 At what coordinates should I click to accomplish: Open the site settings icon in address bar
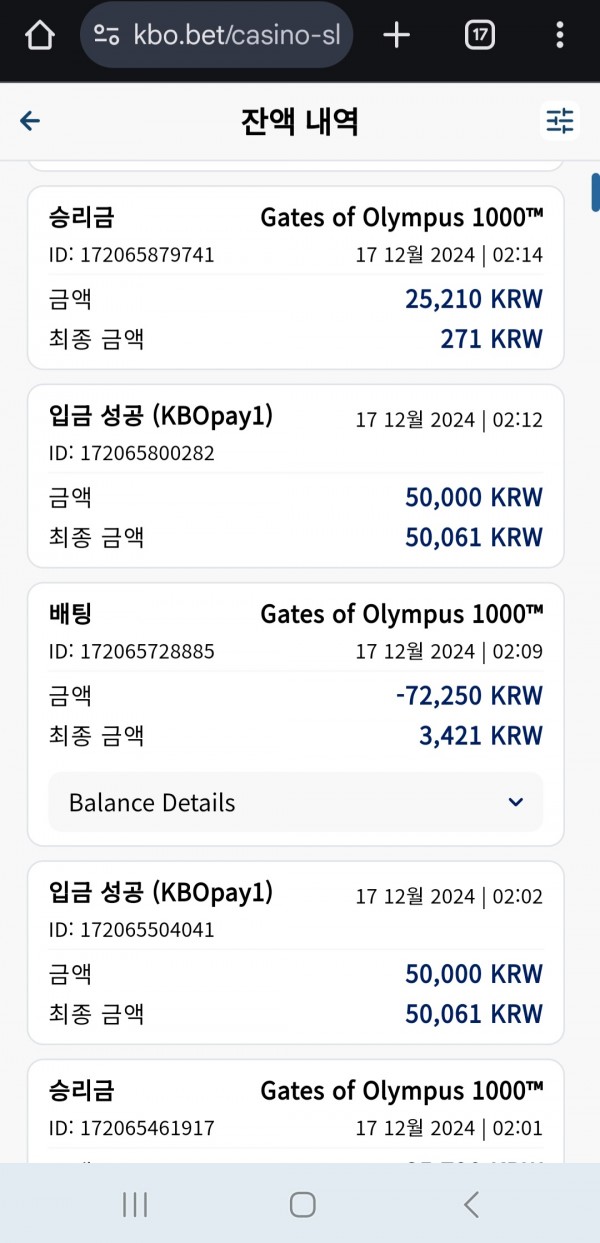coord(107,36)
